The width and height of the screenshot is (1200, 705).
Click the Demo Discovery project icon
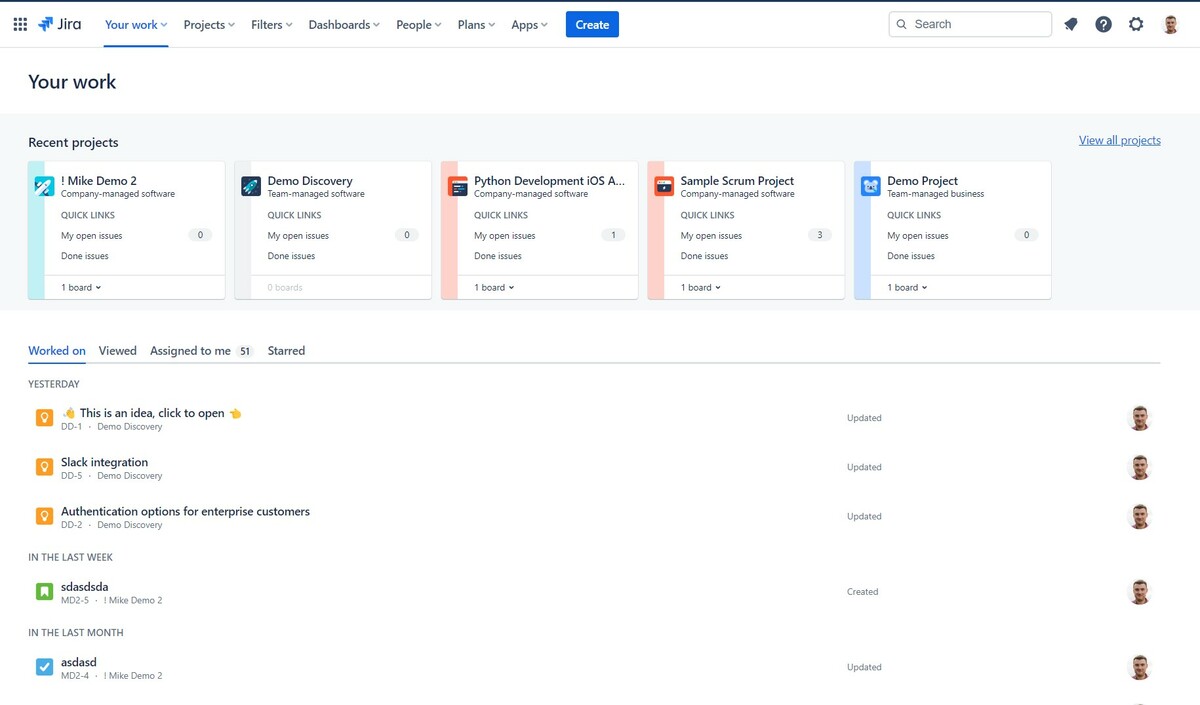[249, 186]
